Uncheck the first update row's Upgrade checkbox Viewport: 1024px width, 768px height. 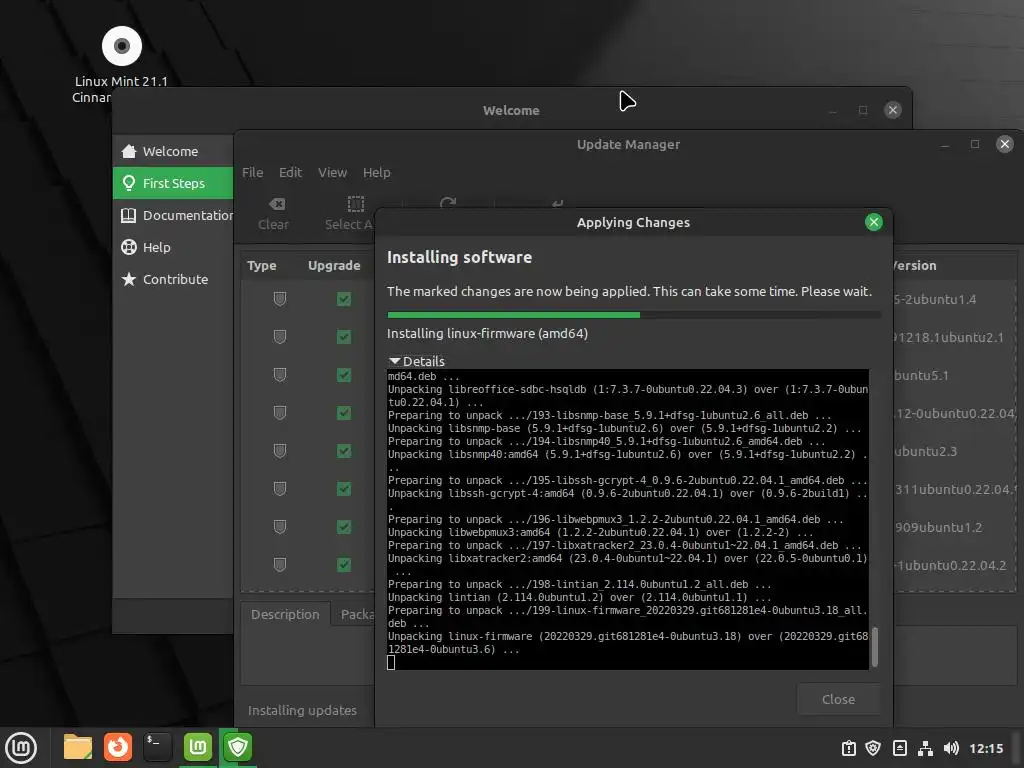(344, 299)
